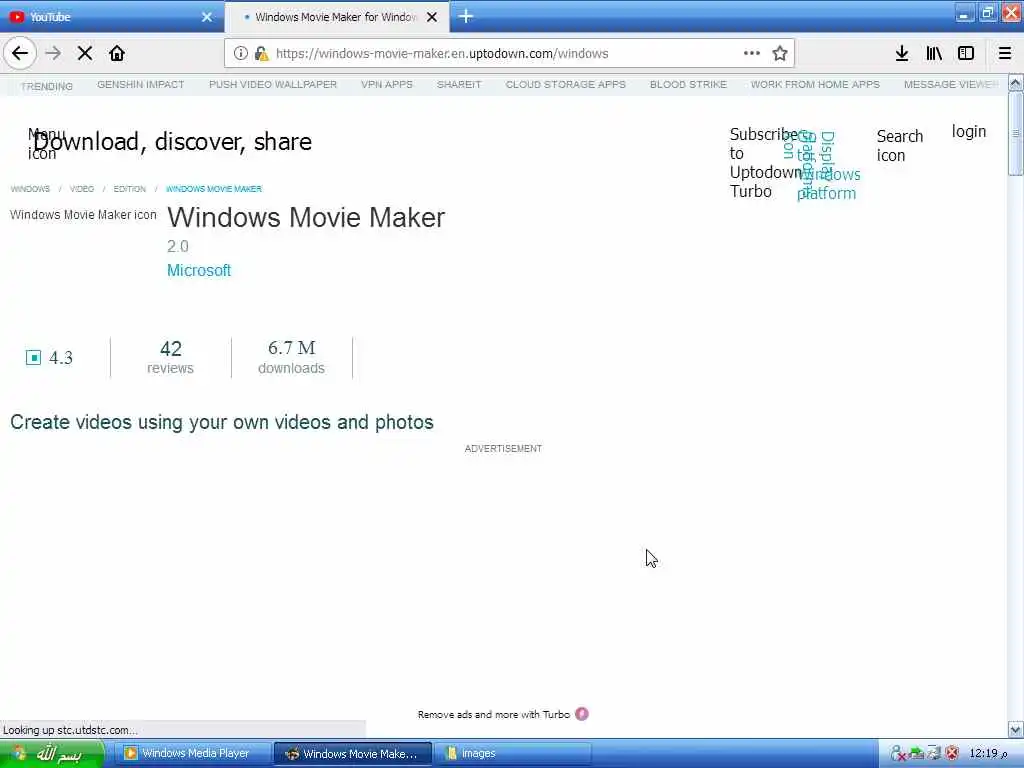Click the Windows Movie Maker icon placeholder
This screenshot has width=1024, height=768.
click(x=83, y=215)
